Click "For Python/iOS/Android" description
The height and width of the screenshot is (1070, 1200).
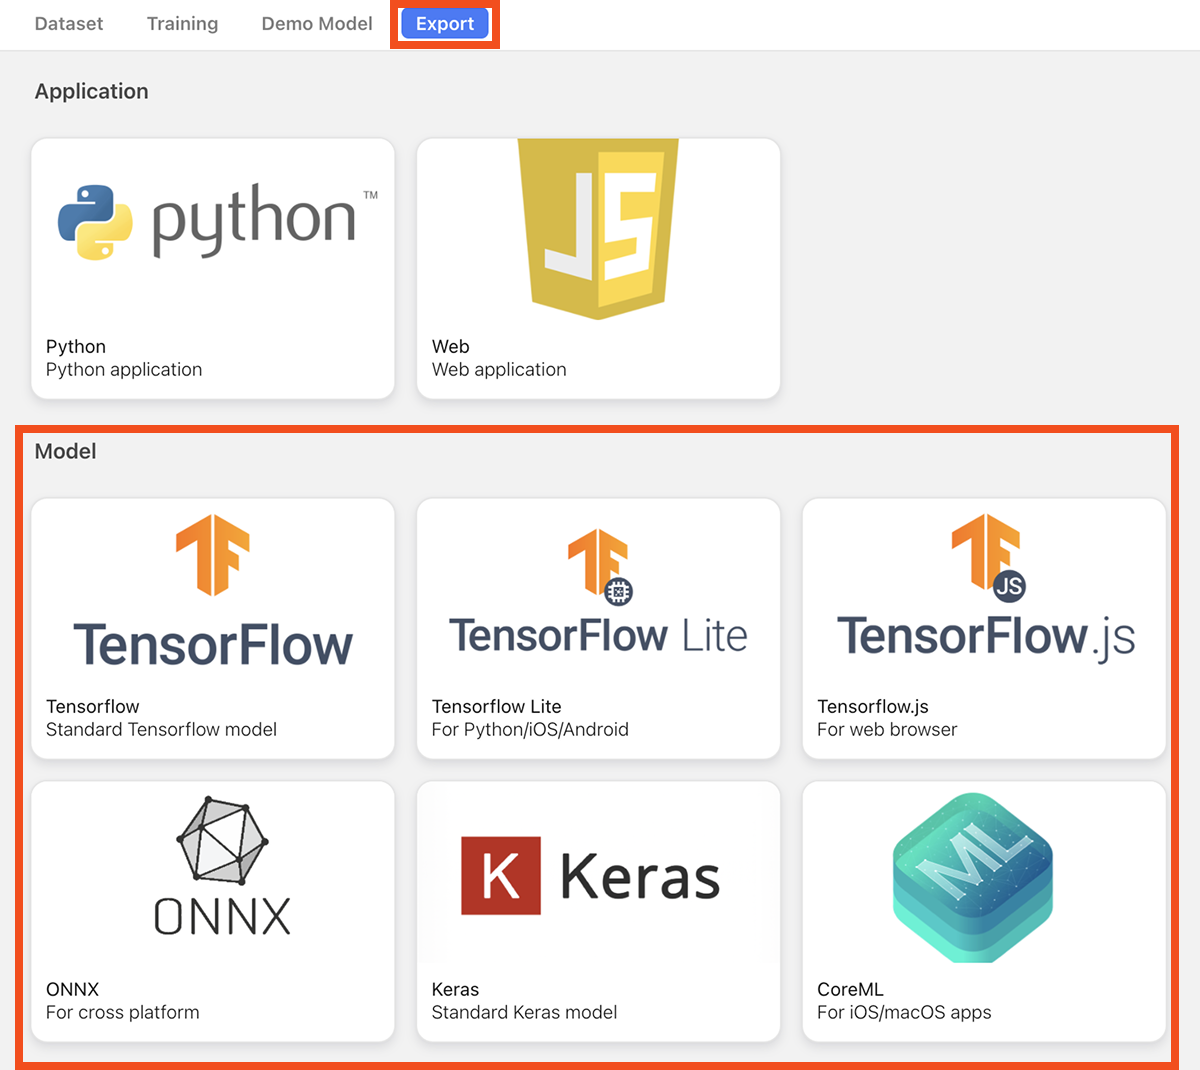click(x=530, y=730)
